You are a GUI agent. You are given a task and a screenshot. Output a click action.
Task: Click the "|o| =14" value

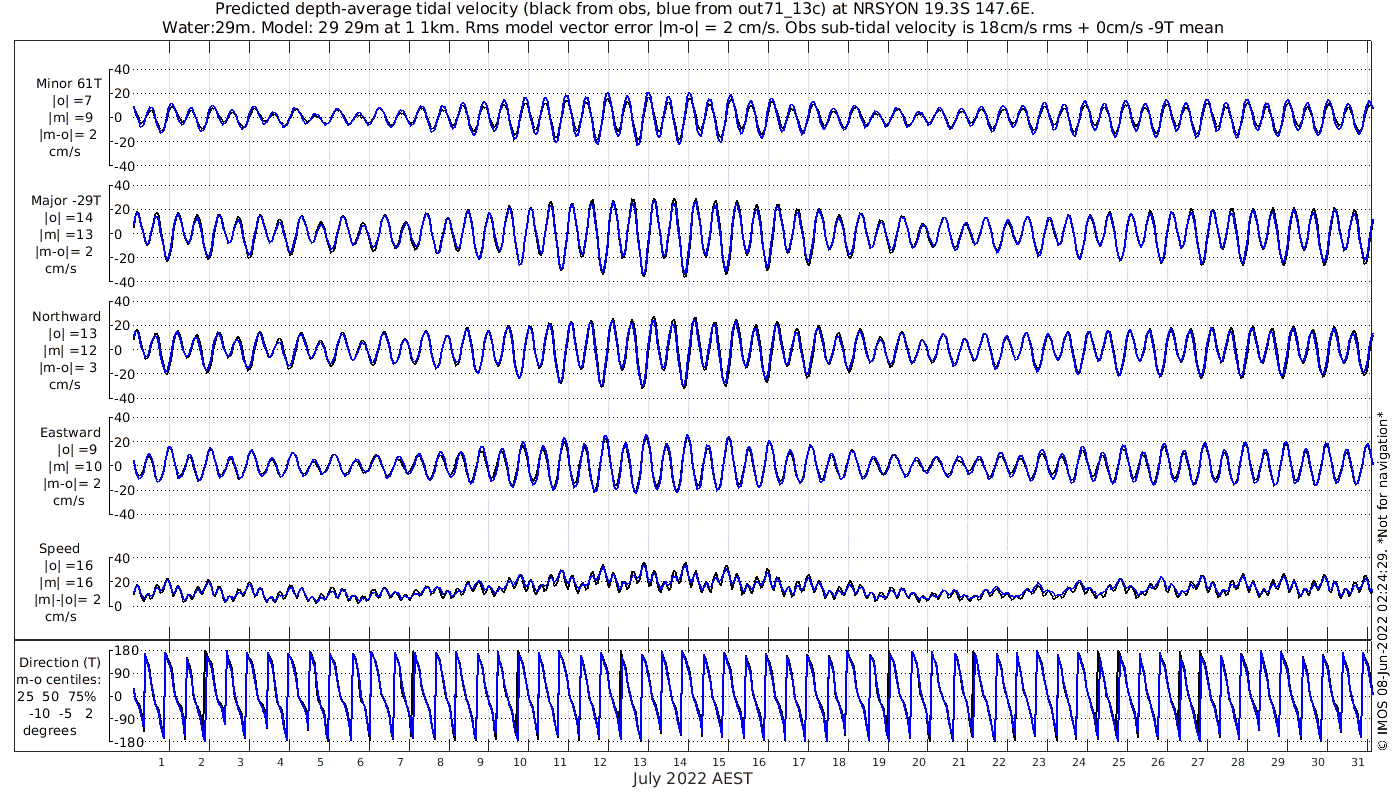tap(68, 217)
